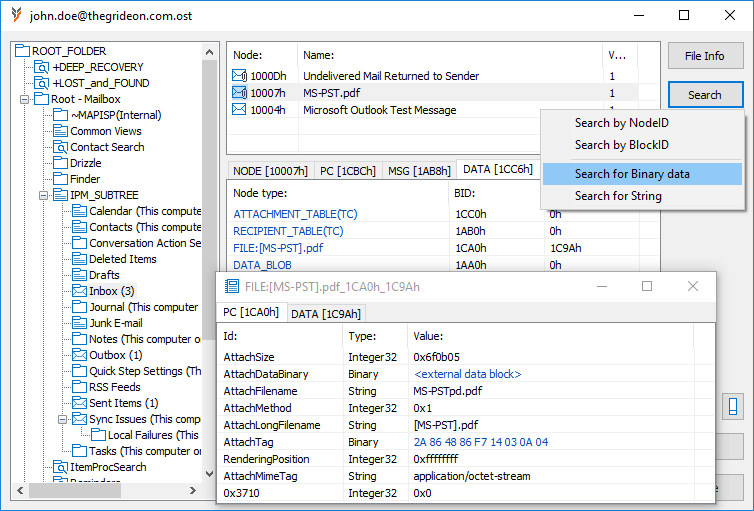
Task: Collapse the IPM_SUBTREE tree node
Action: coord(42,195)
